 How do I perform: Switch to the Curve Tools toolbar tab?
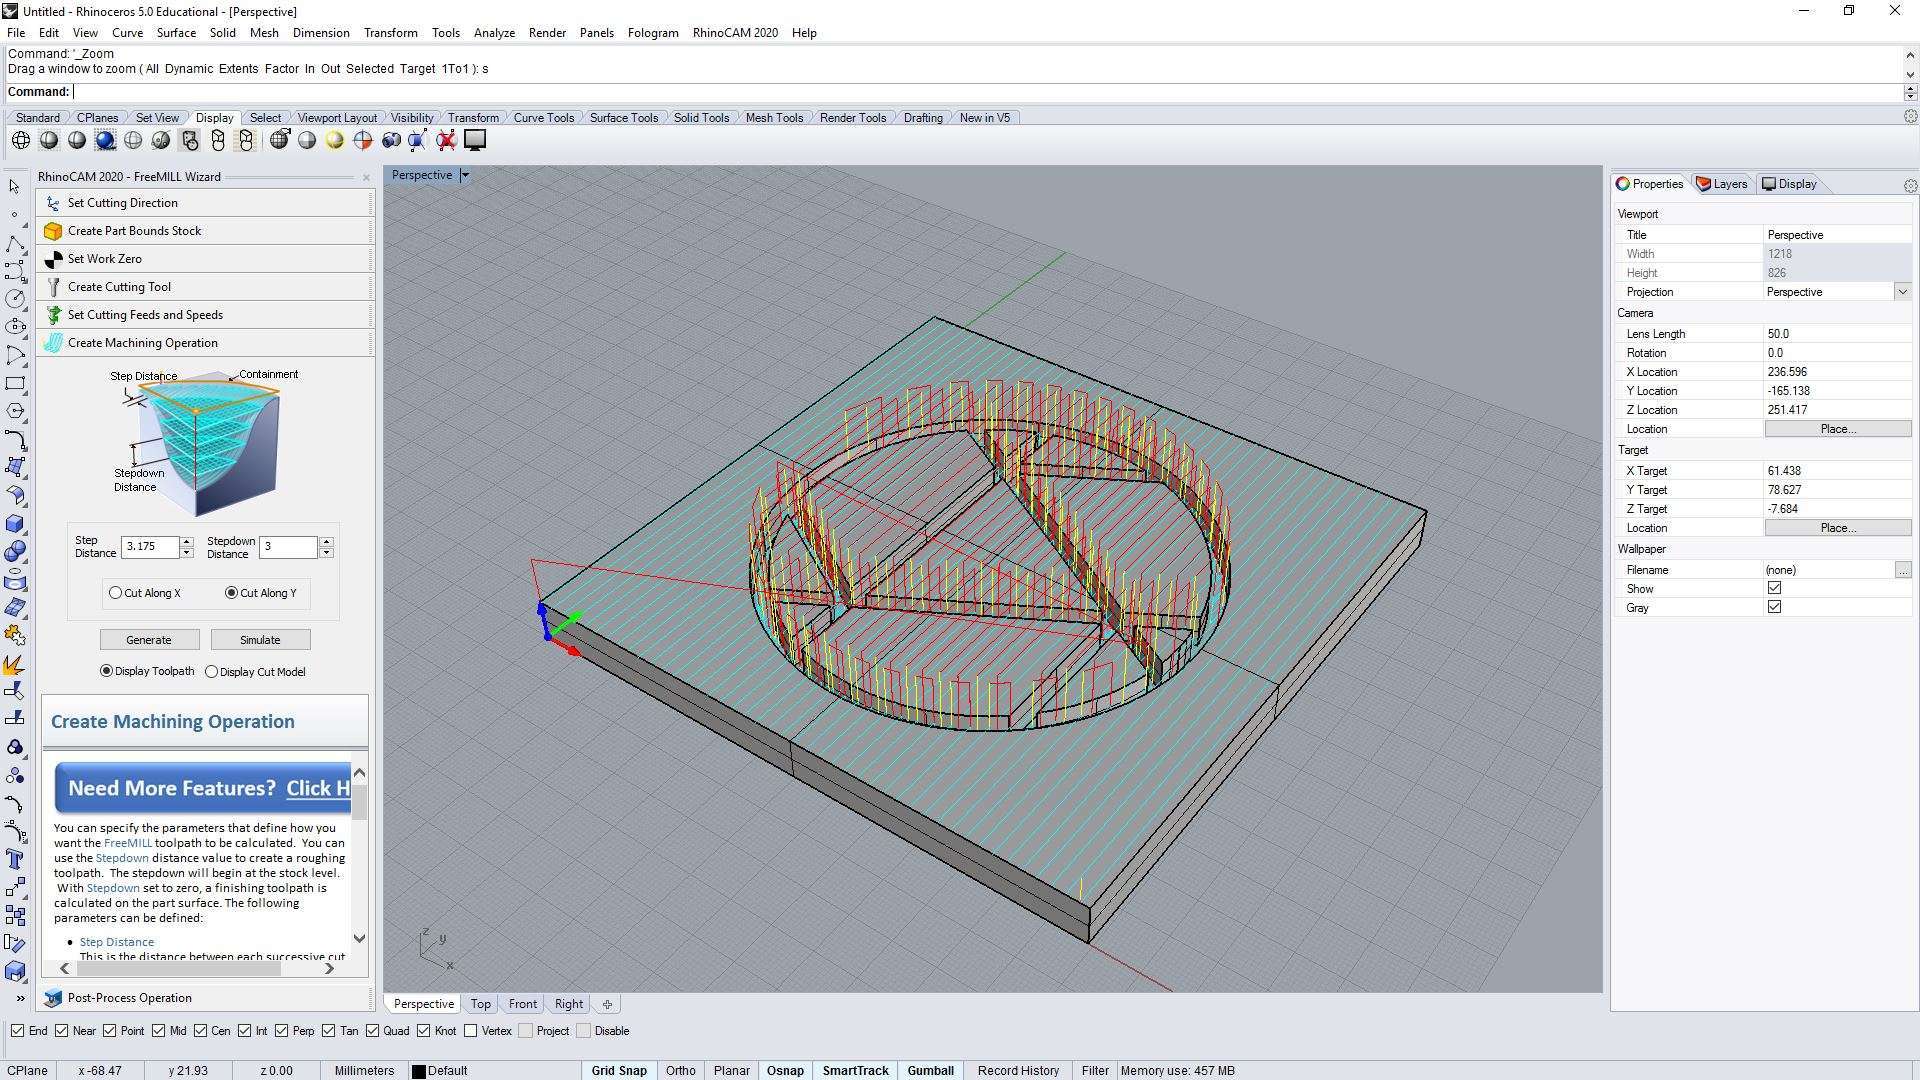(x=544, y=118)
